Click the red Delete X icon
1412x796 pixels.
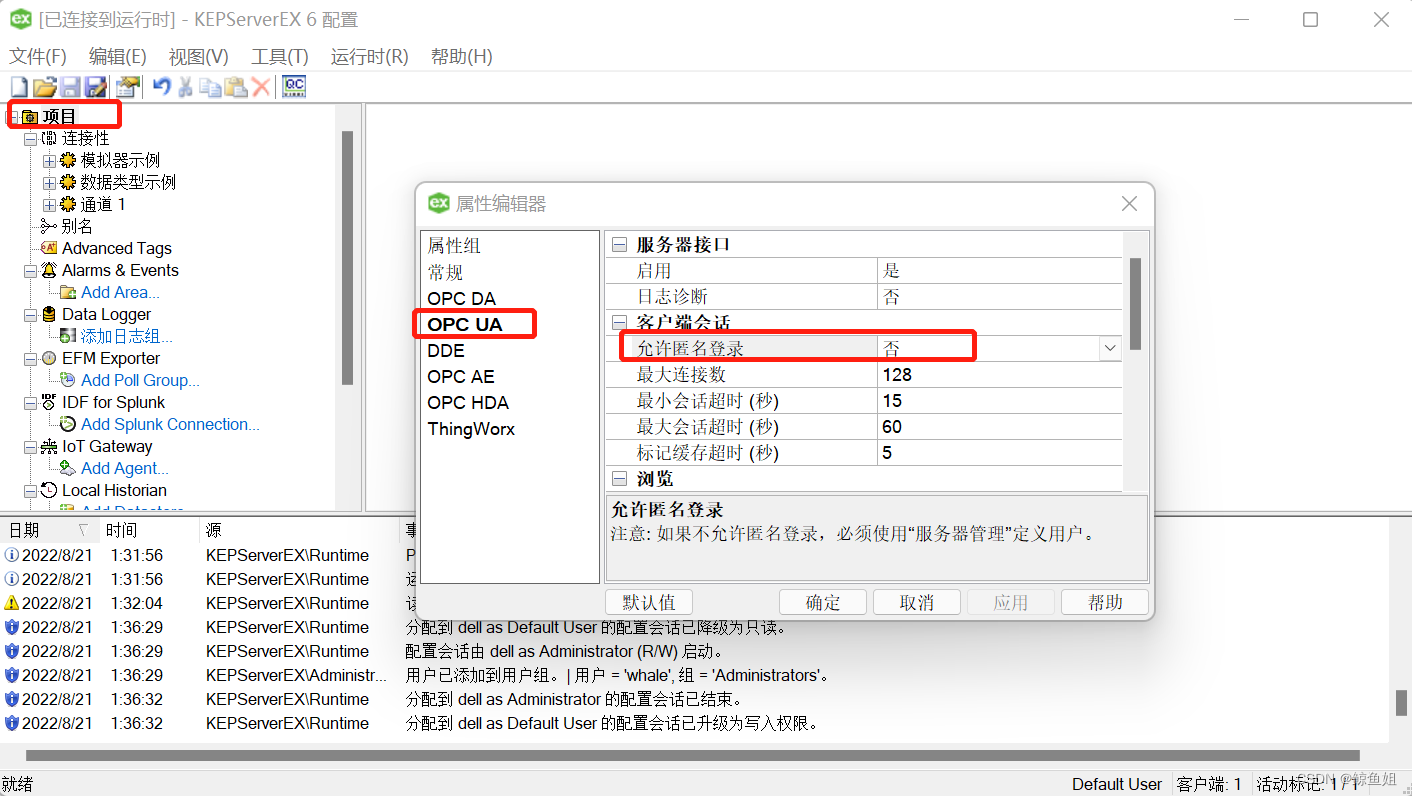click(261, 87)
